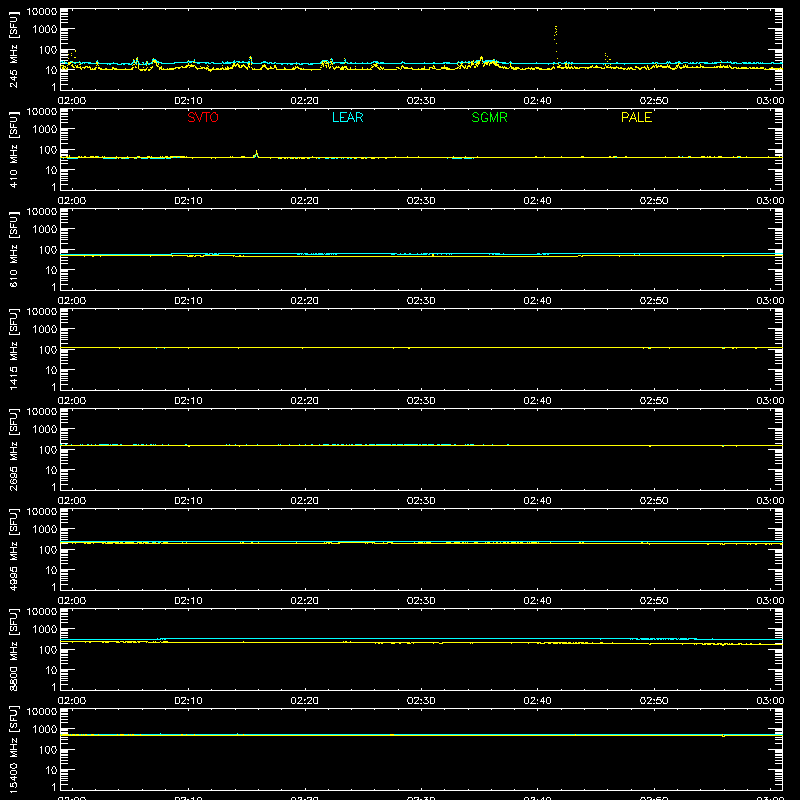
Task: Click 02:40 time label under 1415 MHz plot
Action: click(x=537, y=401)
